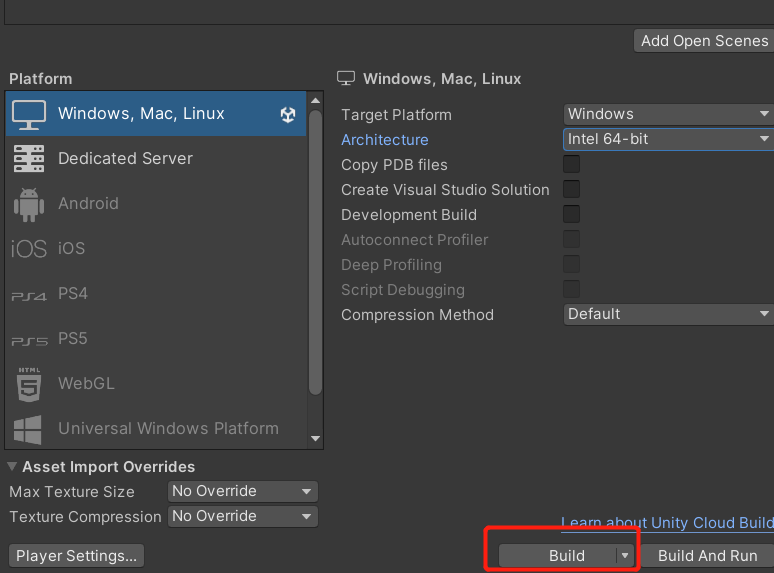The height and width of the screenshot is (573, 774).
Task: Click the Compression Method label
Action: 417,315
